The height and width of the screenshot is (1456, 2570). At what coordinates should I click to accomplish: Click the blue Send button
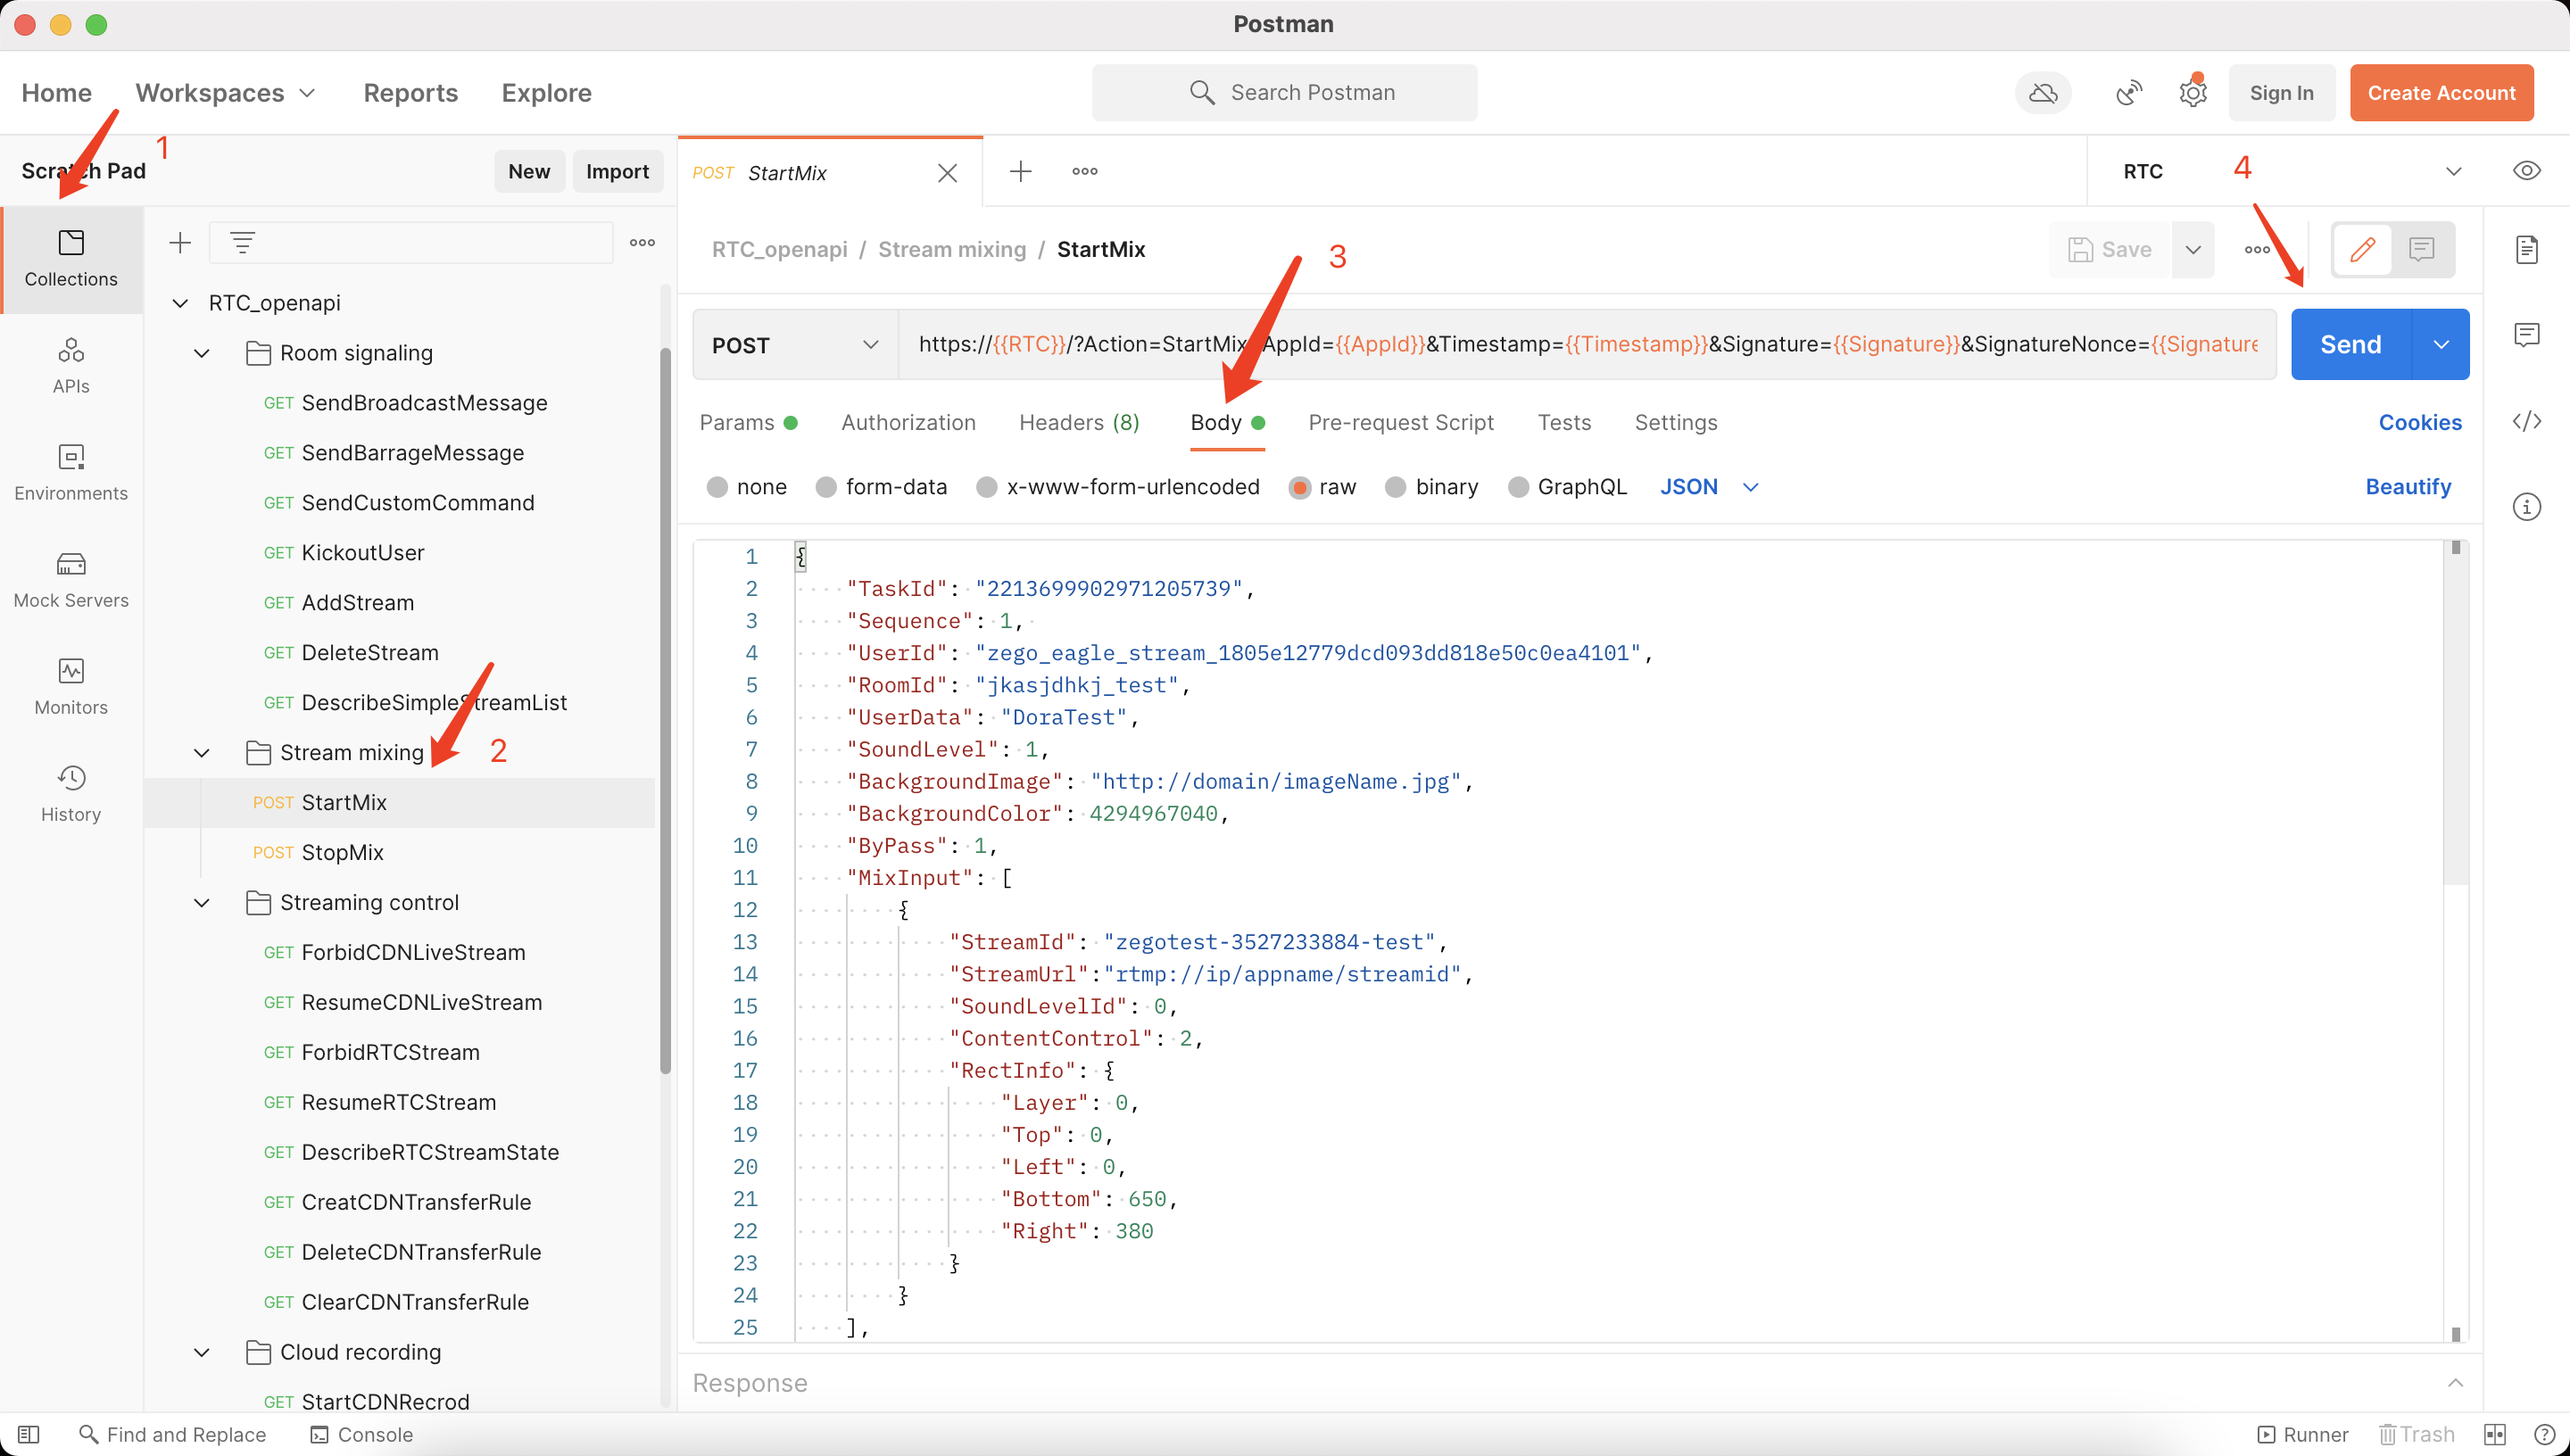click(x=2351, y=344)
